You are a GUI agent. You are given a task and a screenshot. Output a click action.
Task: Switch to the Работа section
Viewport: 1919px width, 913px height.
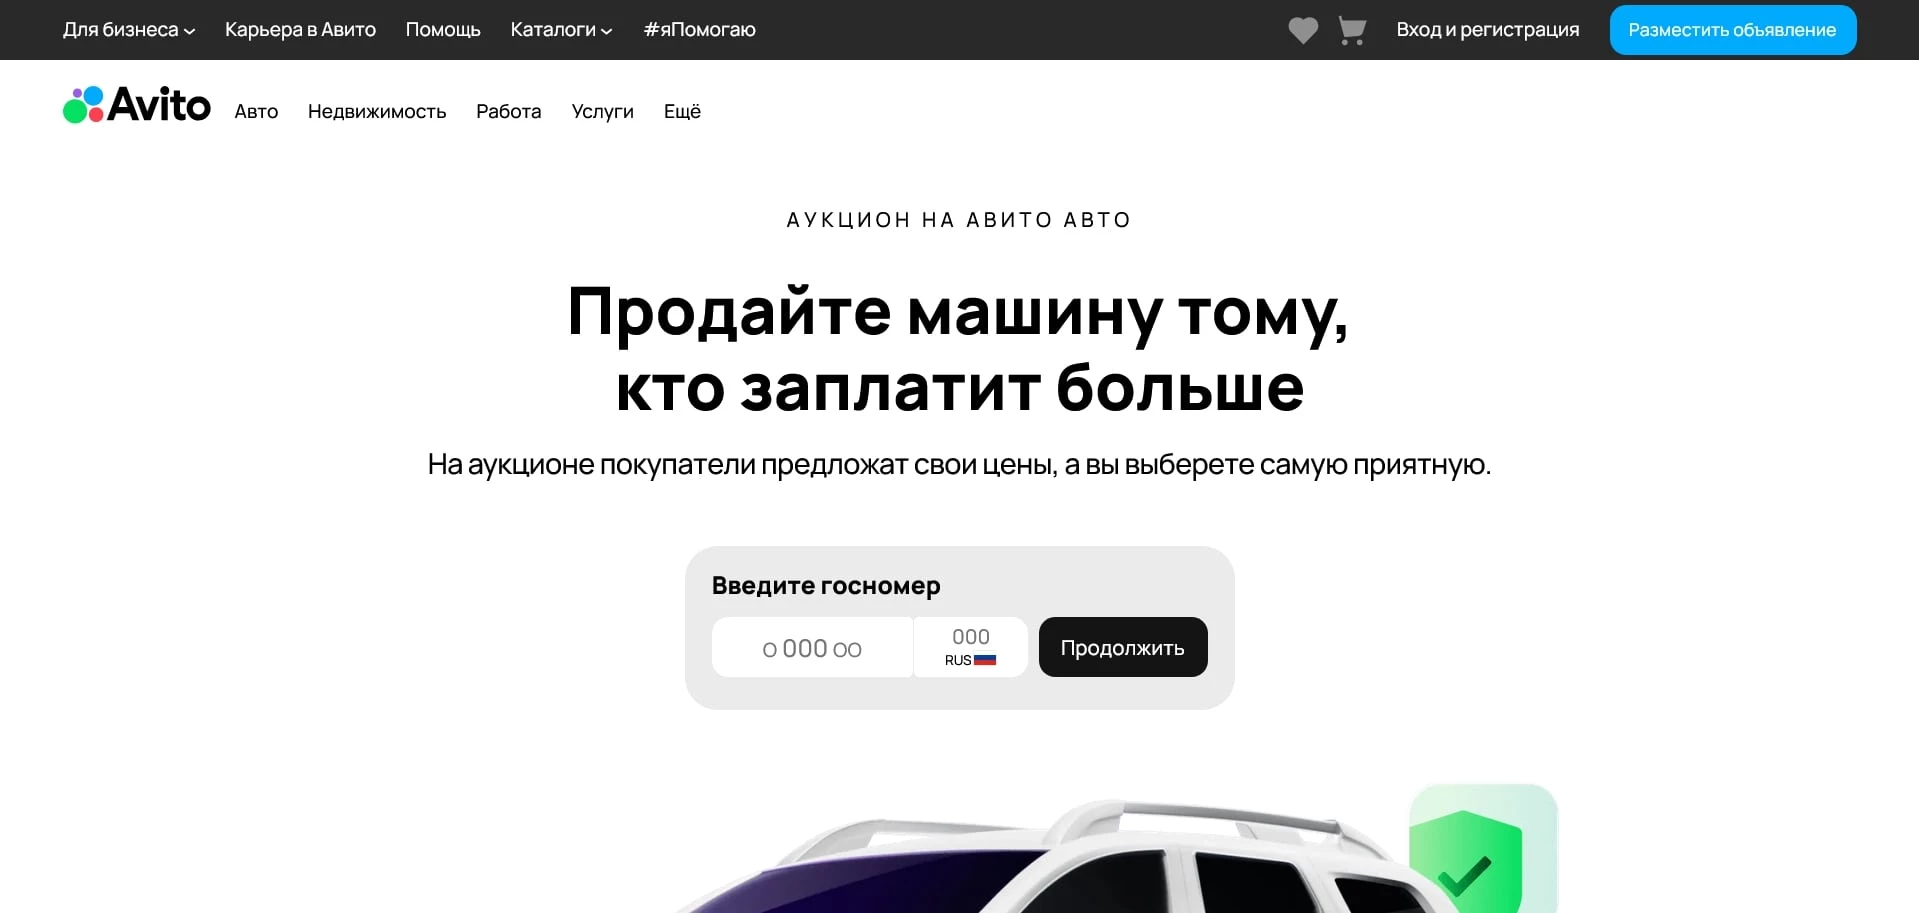pos(508,111)
